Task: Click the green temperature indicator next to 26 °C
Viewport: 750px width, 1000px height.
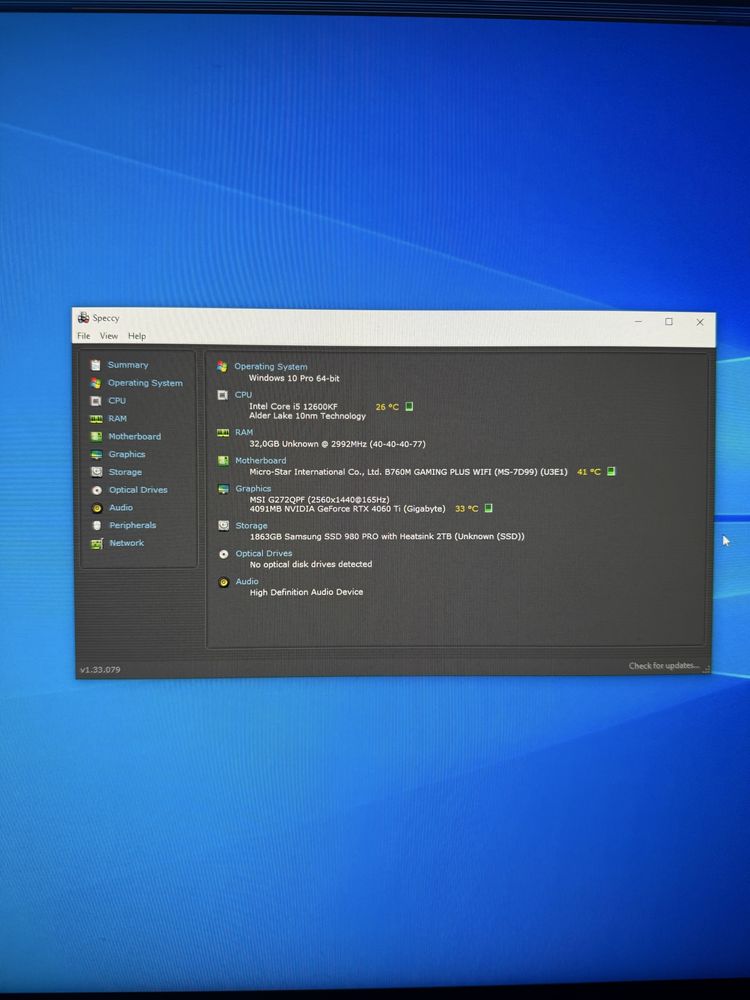Action: coord(409,406)
